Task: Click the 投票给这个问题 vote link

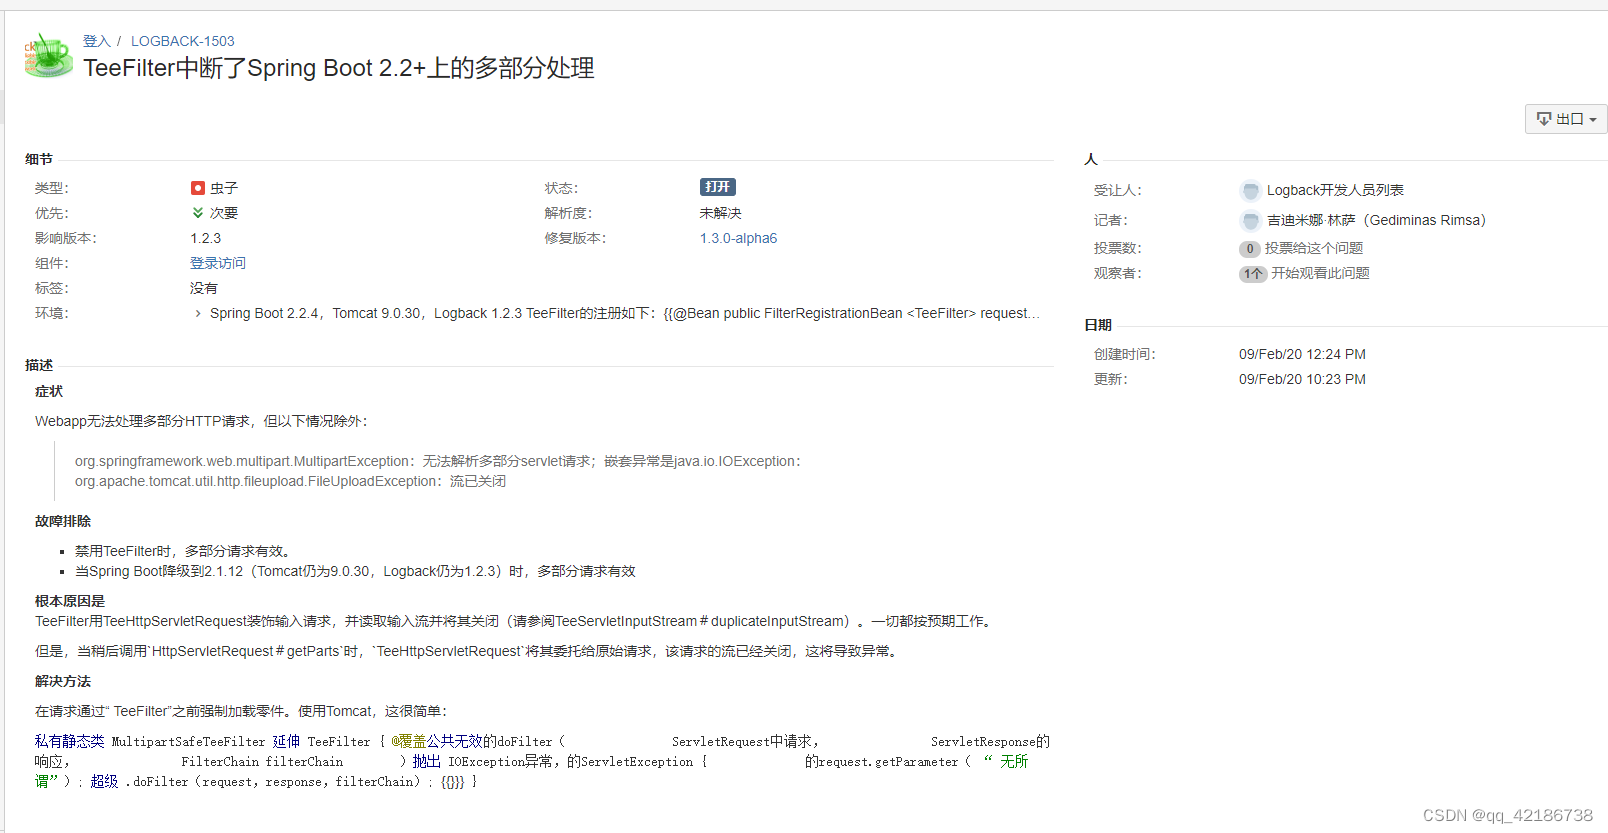Action: 1314,248
